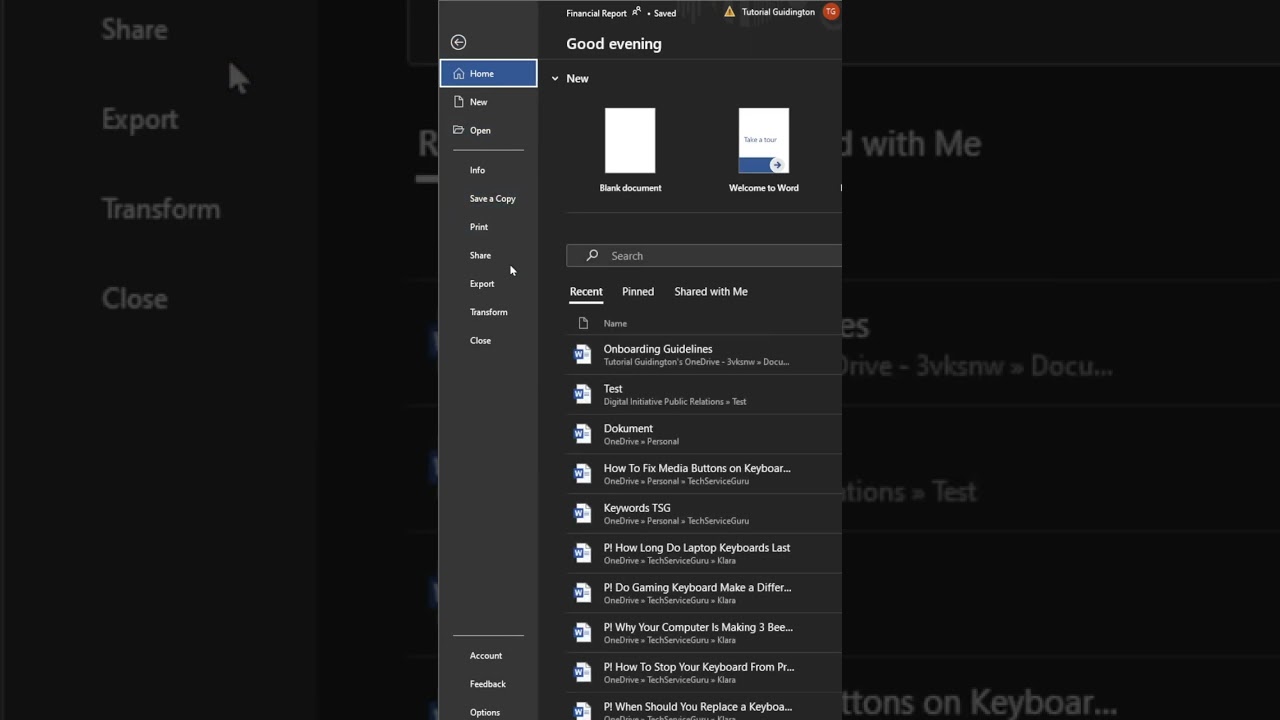Click the New page icon in sidebar

pyautogui.click(x=458, y=102)
